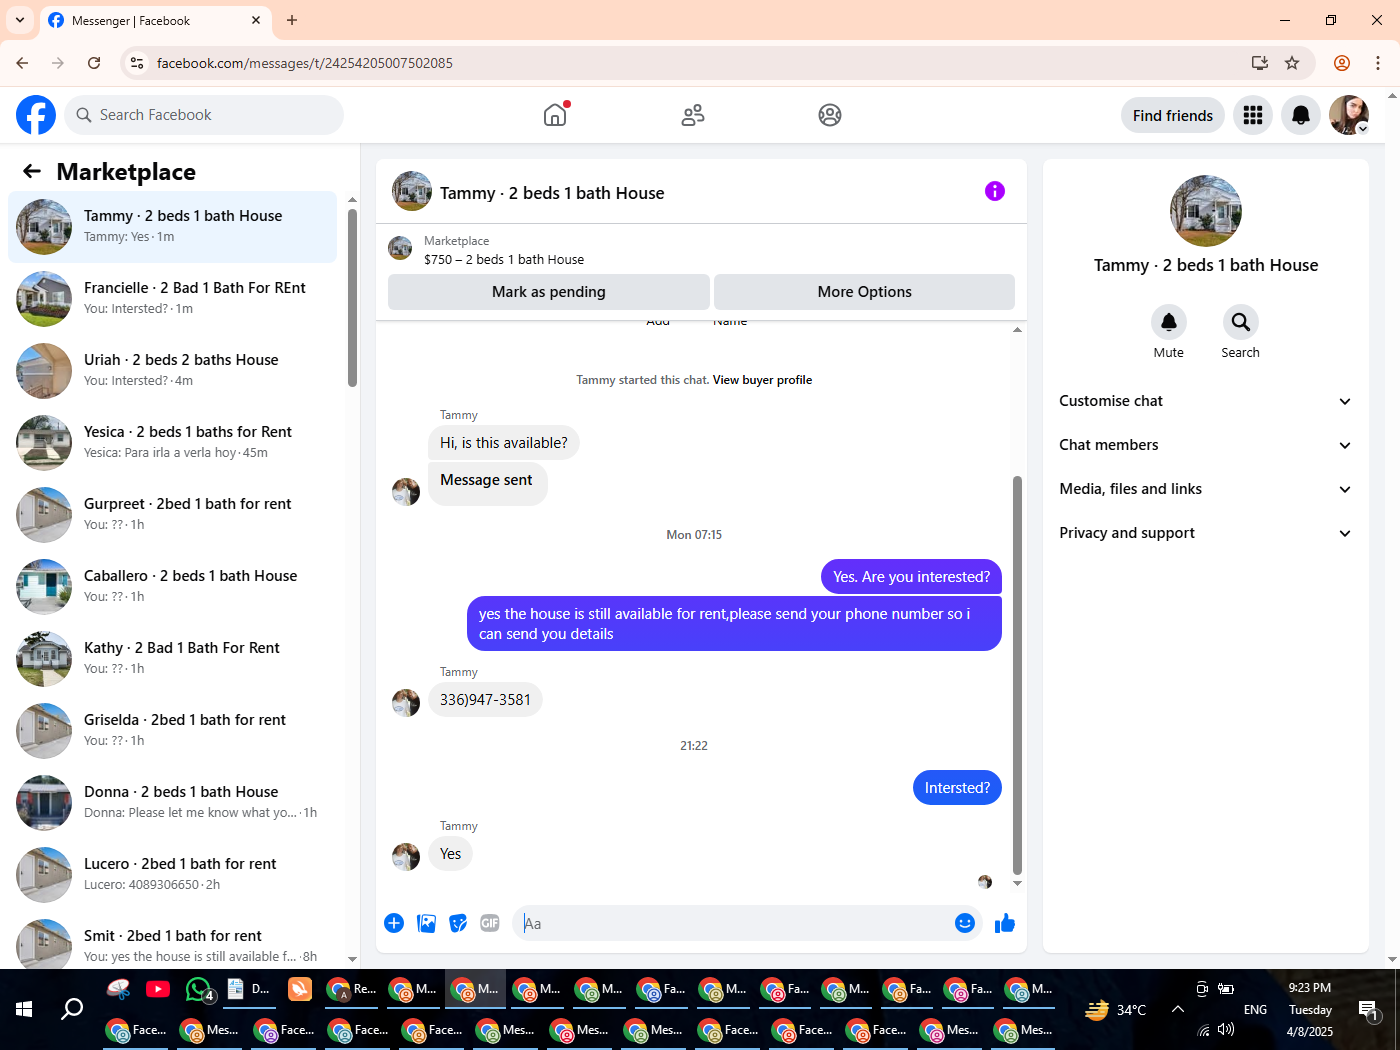This screenshot has width=1400, height=1050.
Task: Choose a GIF in the composer
Action: (x=490, y=923)
